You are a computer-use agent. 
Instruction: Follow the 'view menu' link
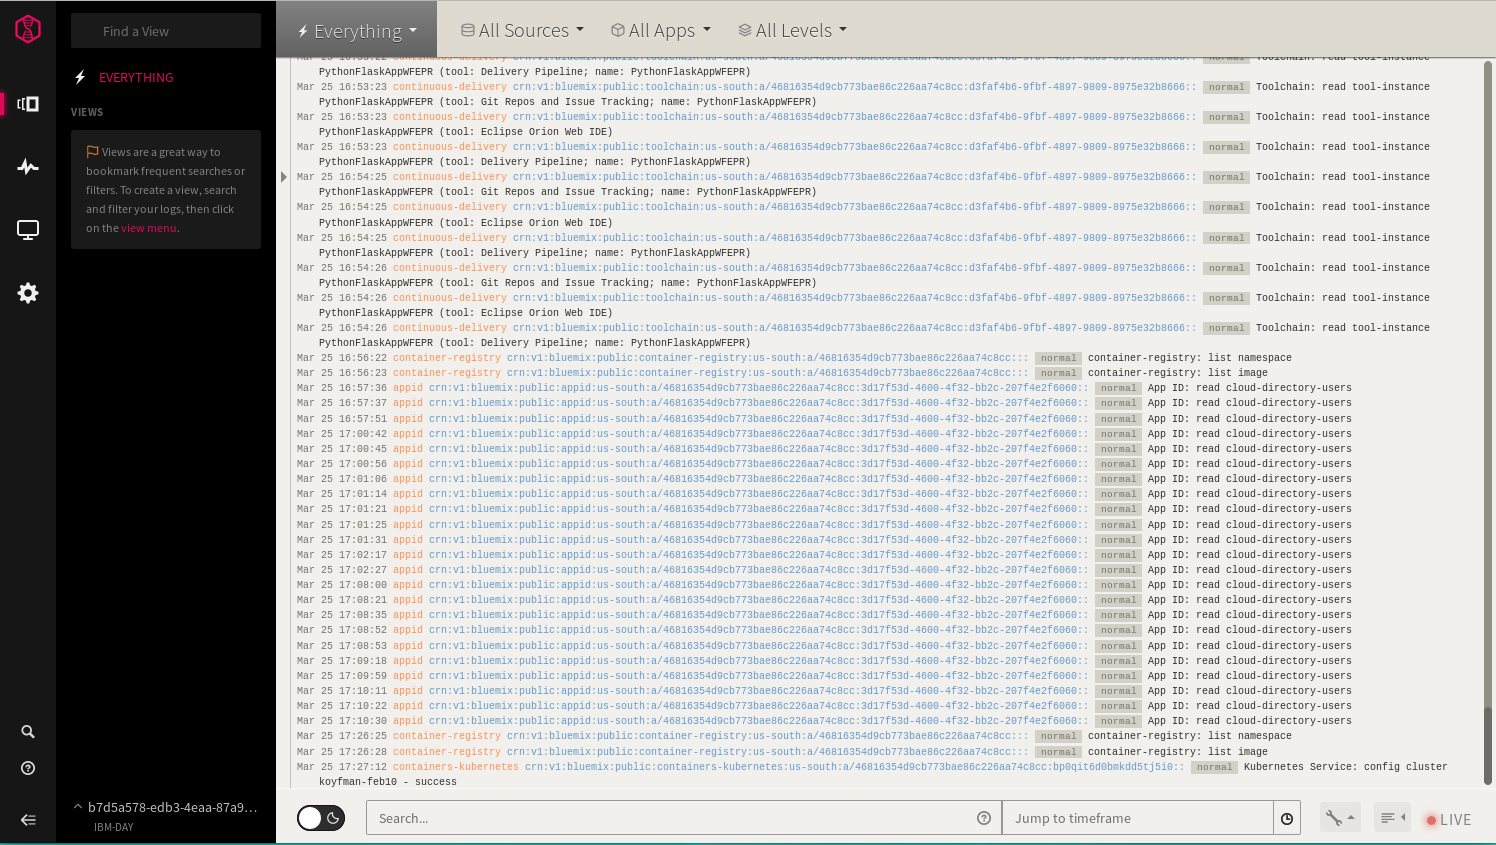coord(148,228)
